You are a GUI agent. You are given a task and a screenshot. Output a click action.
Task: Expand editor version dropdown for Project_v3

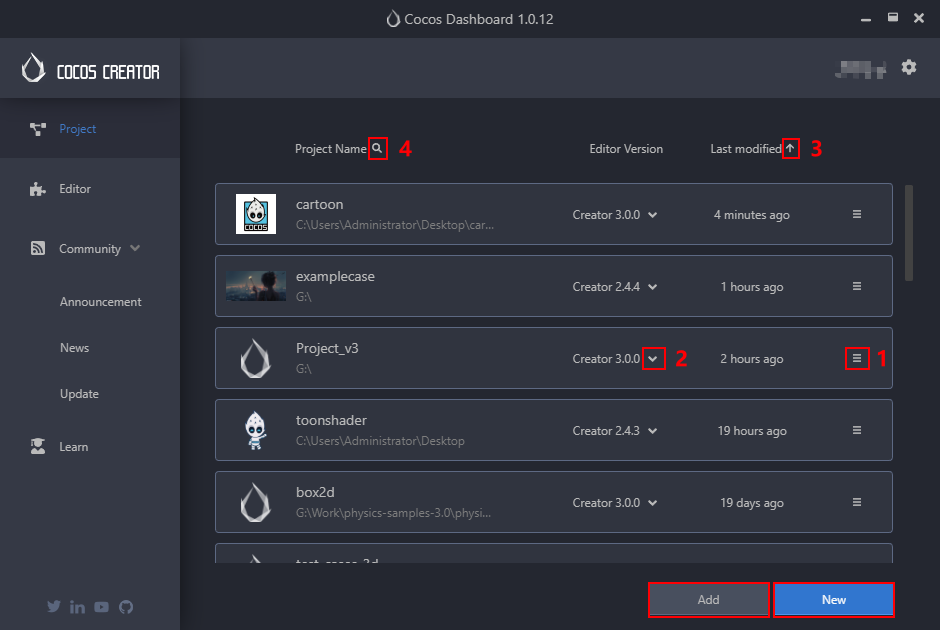click(x=653, y=358)
